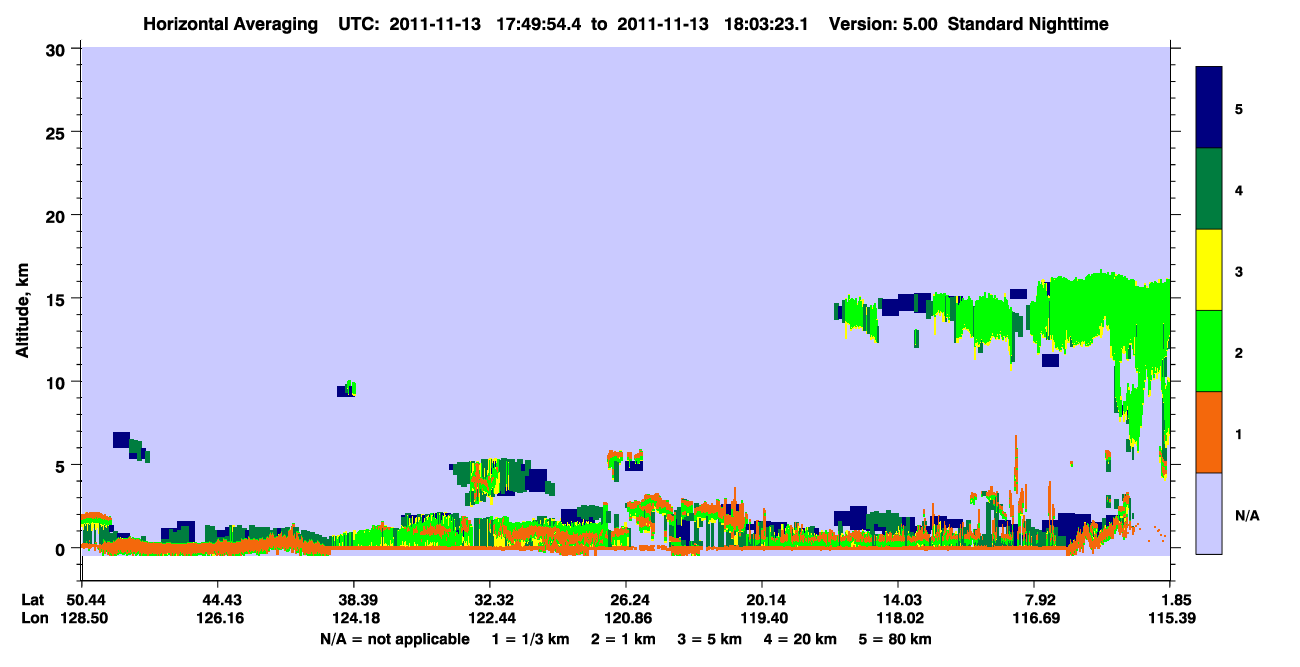The width and height of the screenshot is (1300, 667).
Task: Click 'Standard Nighttime' in the title
Action: 1028,23
